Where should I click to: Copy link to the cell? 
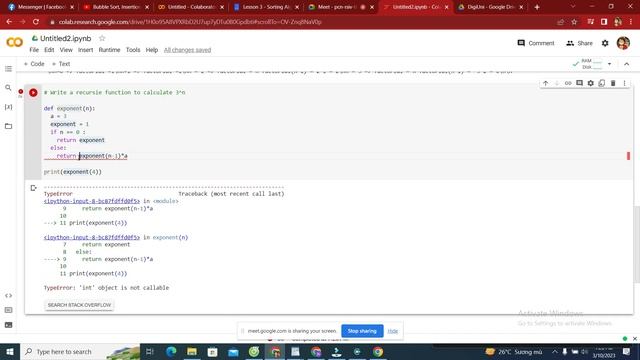(568, 83)
